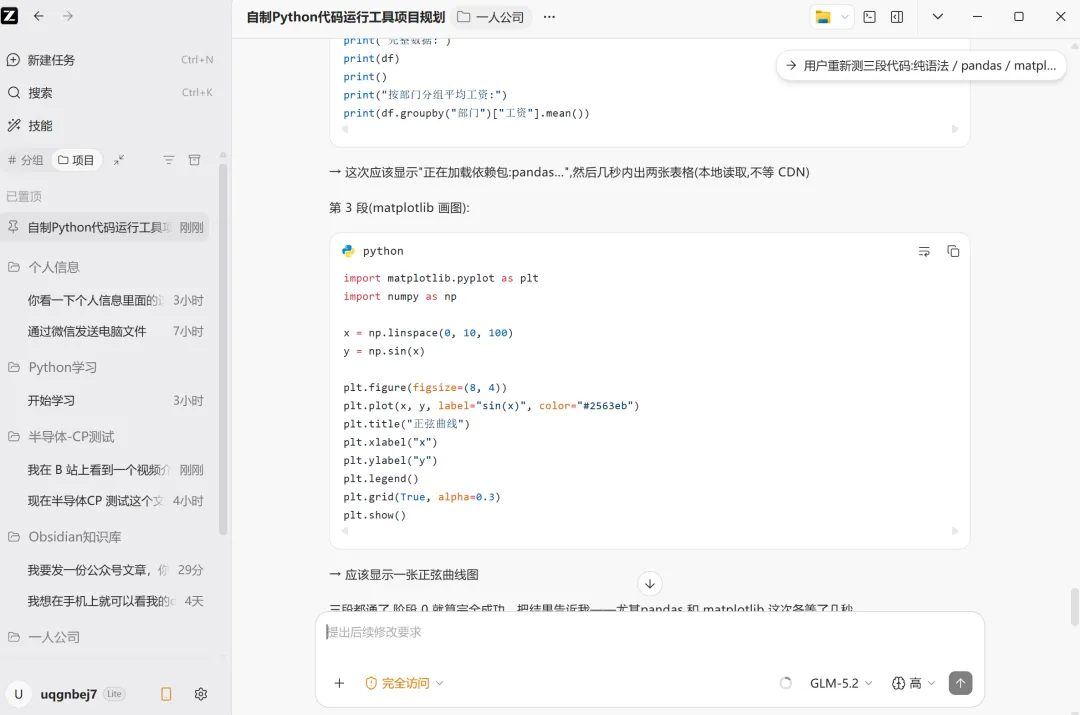Open 搜索 search in the sidebar
Screen dimensions: 1080x715
110,92
